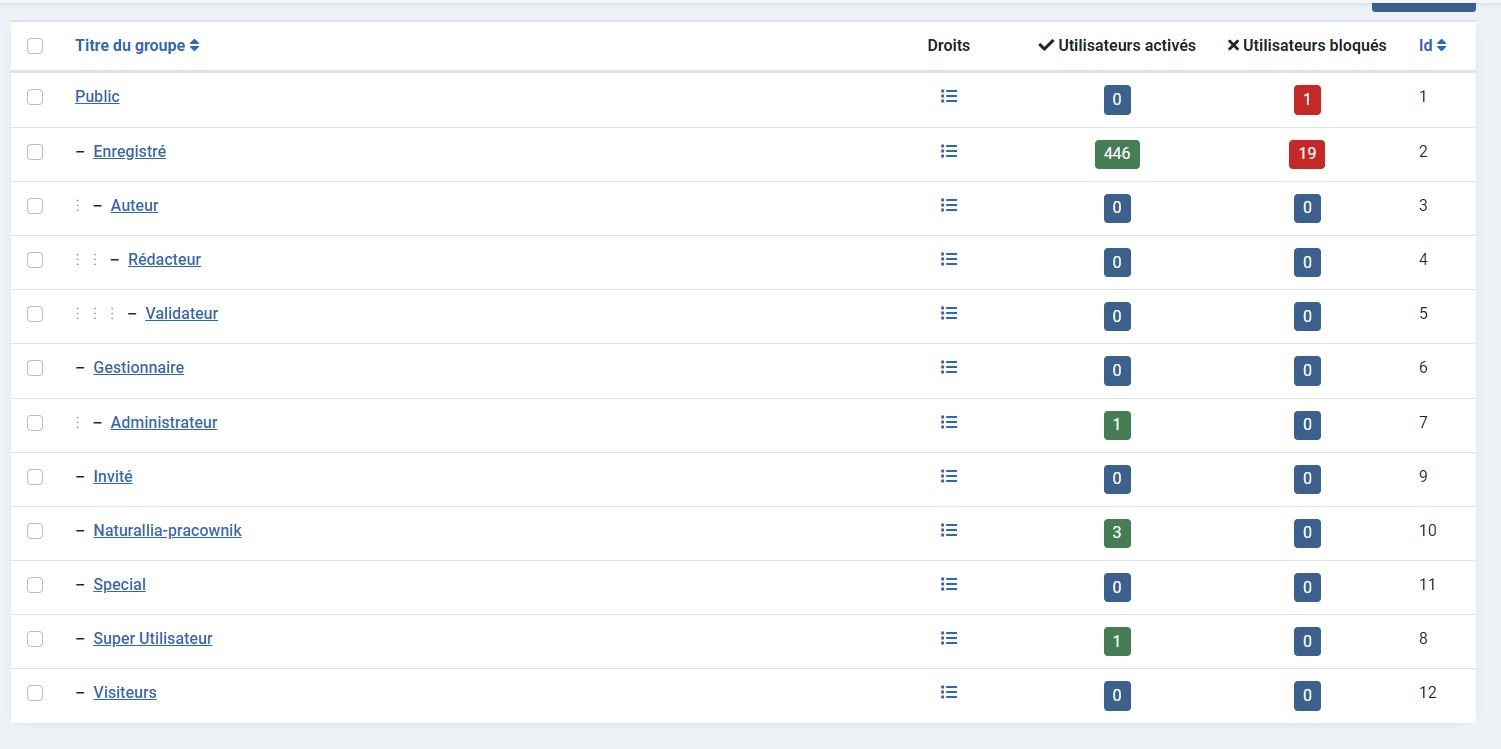Open the Naturallia-pracownik group link
The height and width of the screenshot is (749, 1501).
pyautogui.click(x=167, y=530)
